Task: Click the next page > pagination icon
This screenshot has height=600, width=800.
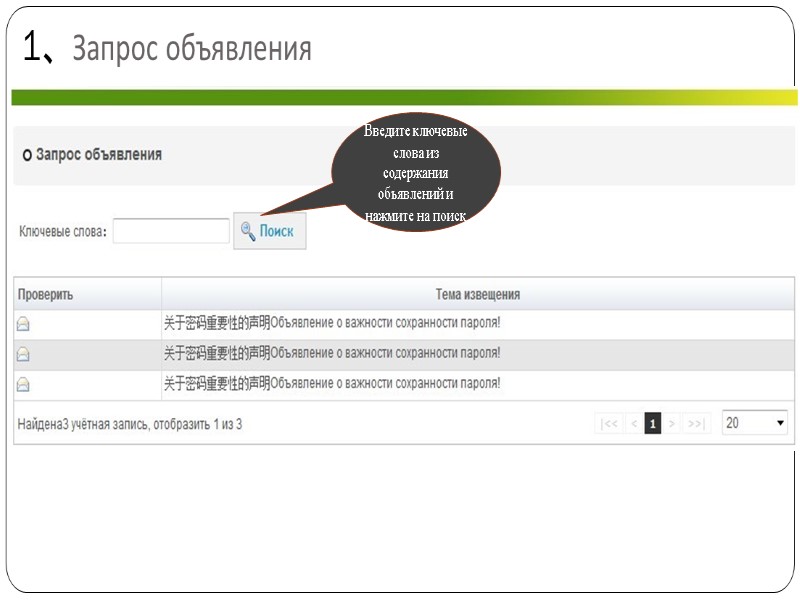Action: (672, 422)
